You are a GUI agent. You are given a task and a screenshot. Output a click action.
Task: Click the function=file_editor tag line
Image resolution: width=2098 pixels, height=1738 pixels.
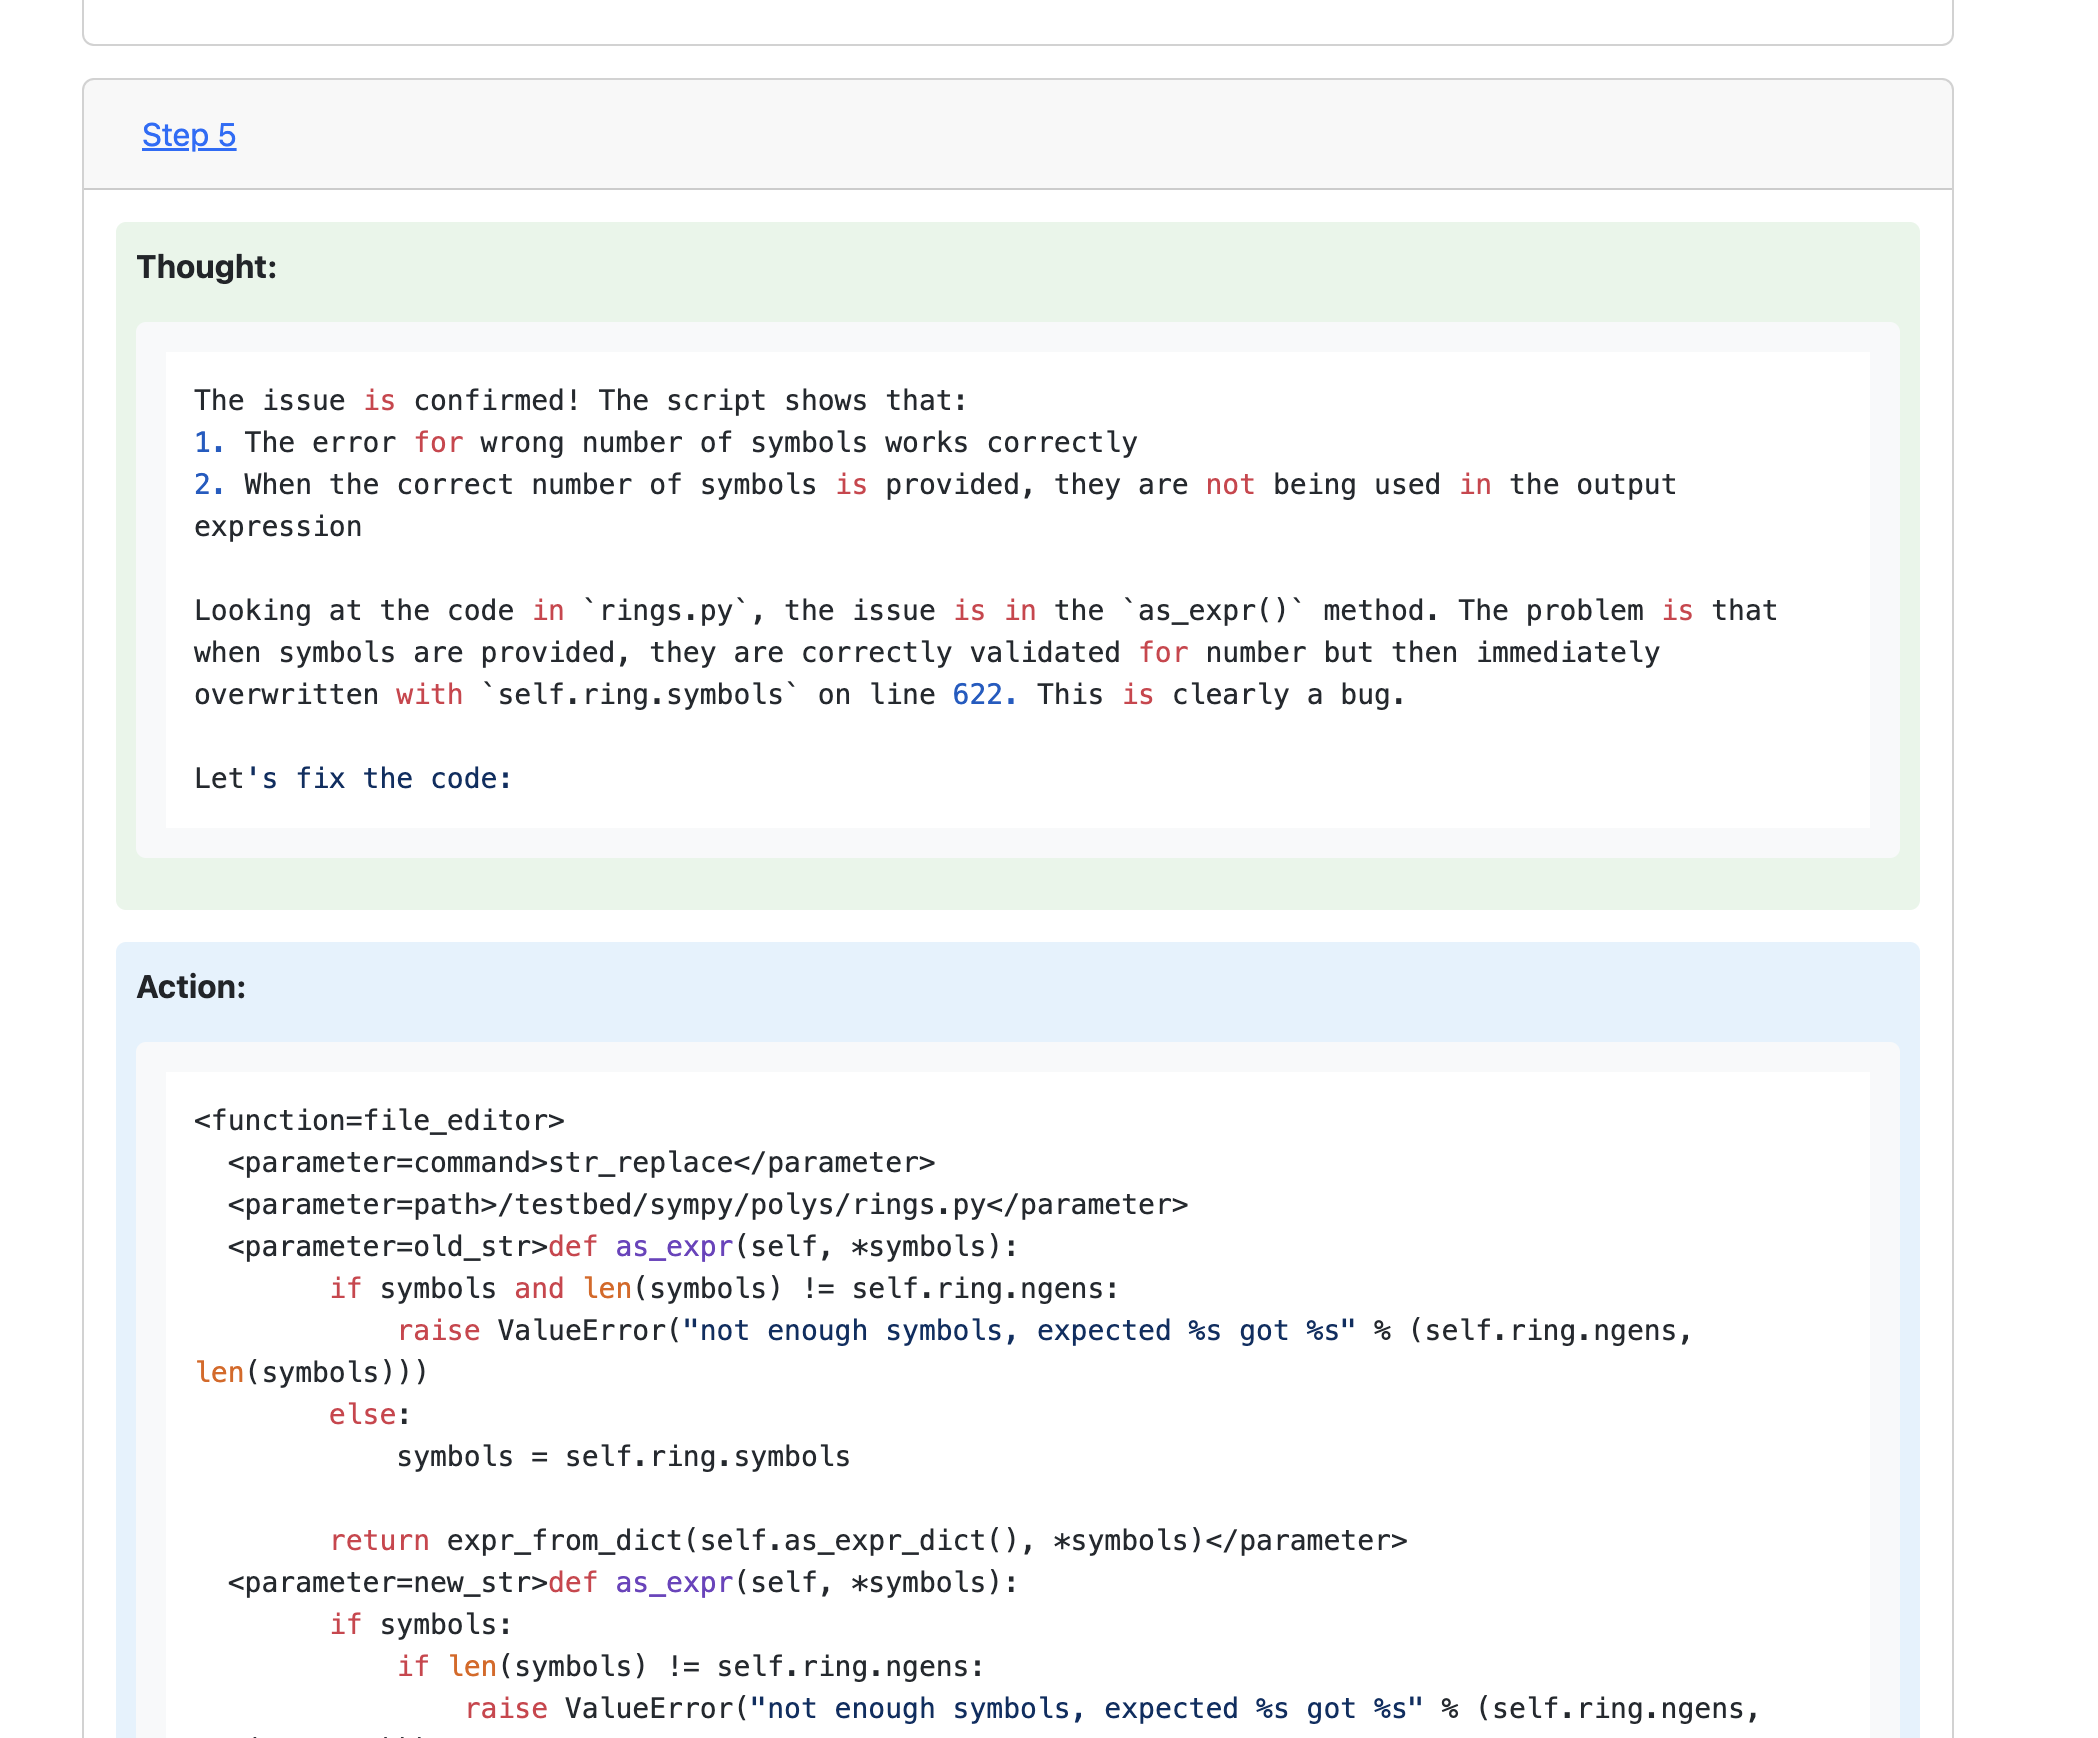tap(379, 1121)
